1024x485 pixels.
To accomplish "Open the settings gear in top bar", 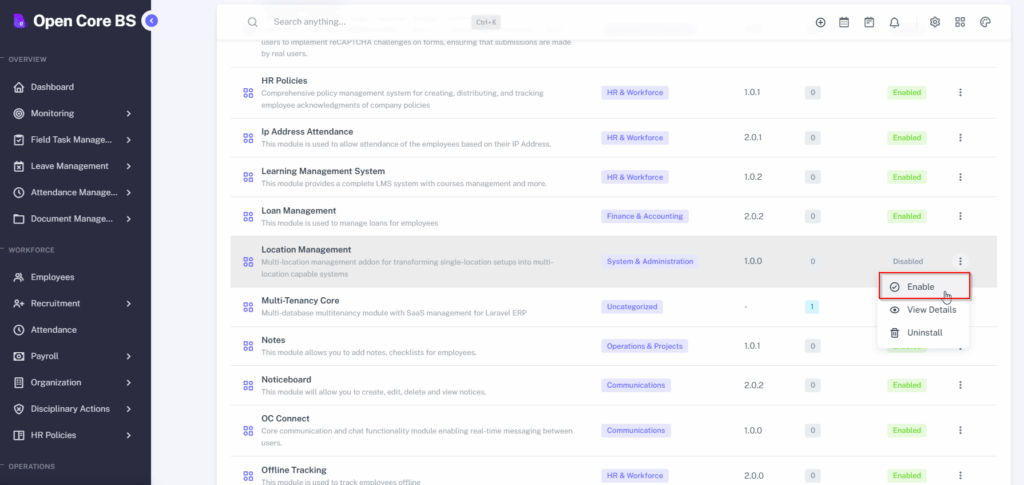I will [x=935, y=22].
